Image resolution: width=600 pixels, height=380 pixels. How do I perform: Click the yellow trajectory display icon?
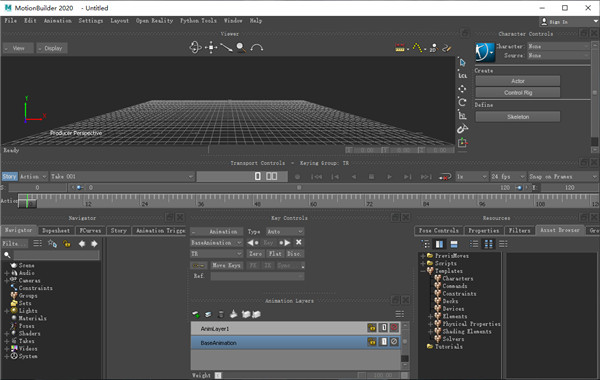click(417, 48)
